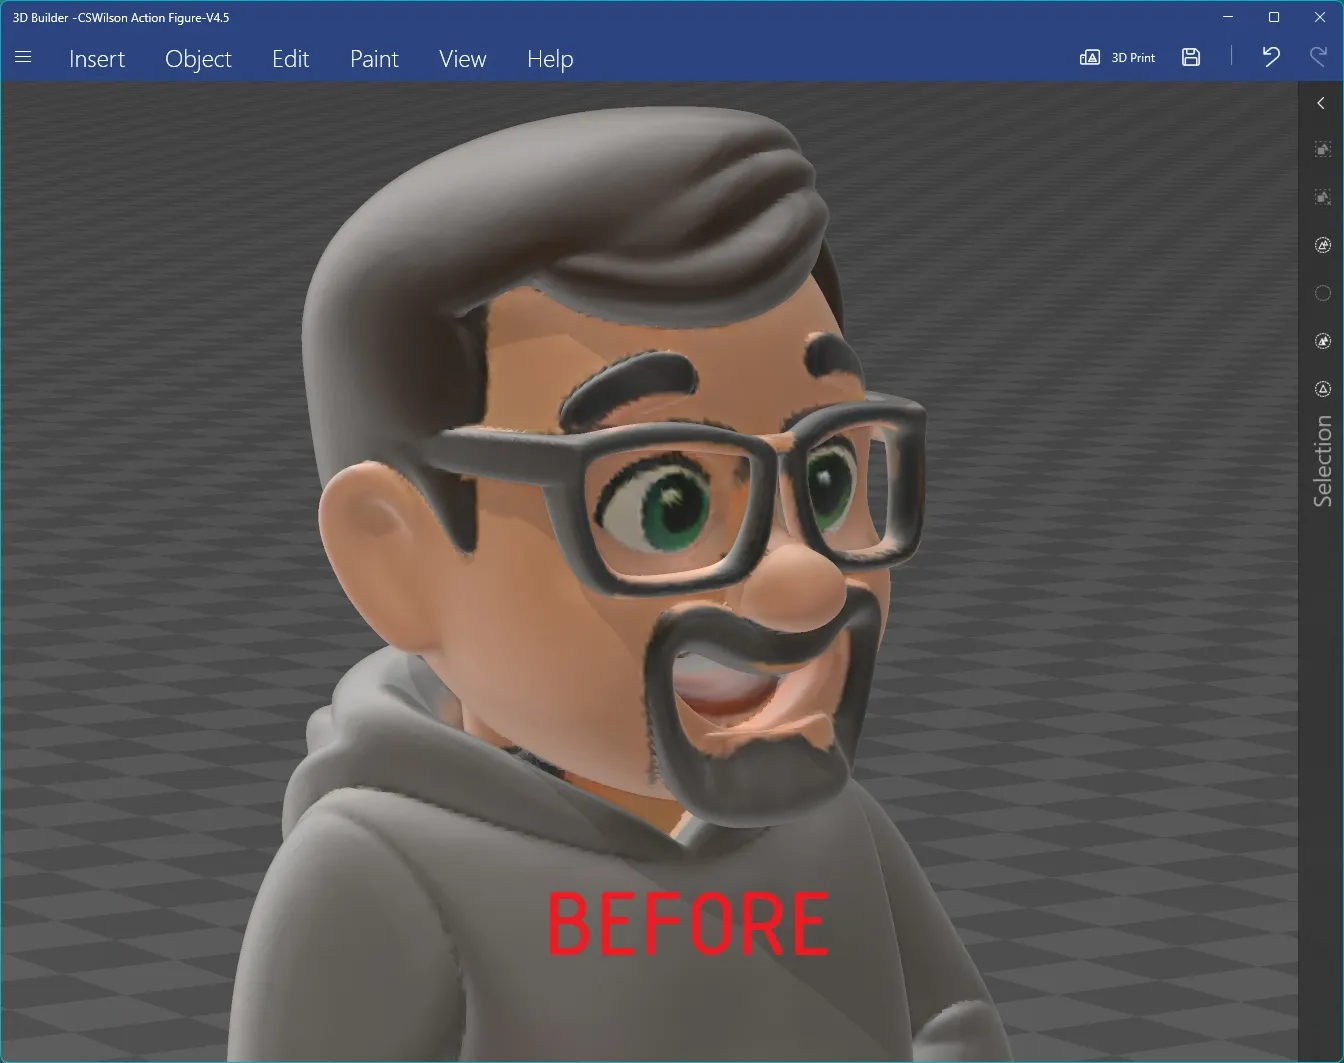Click the topmost circular view mode icon
The width and height of the screenshot is (1344, 1063).
click(x=1322, y=244)
